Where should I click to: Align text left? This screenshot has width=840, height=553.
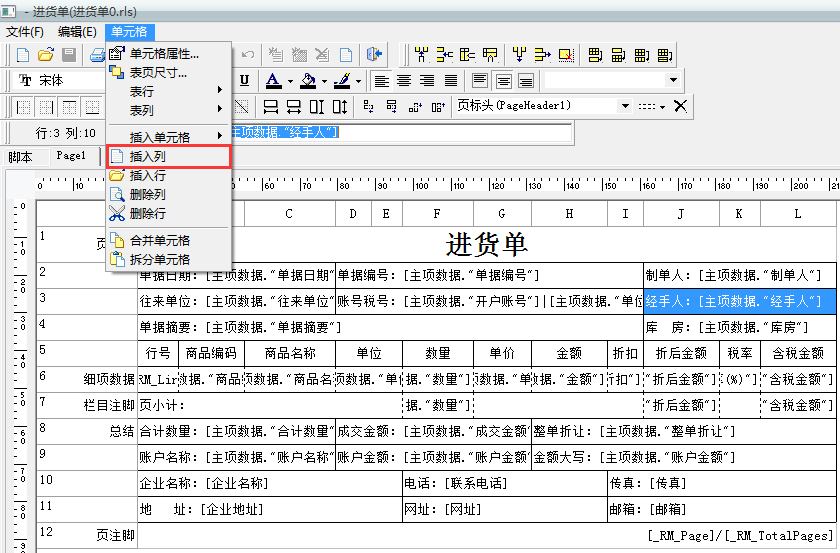click(x=381, y=80)
